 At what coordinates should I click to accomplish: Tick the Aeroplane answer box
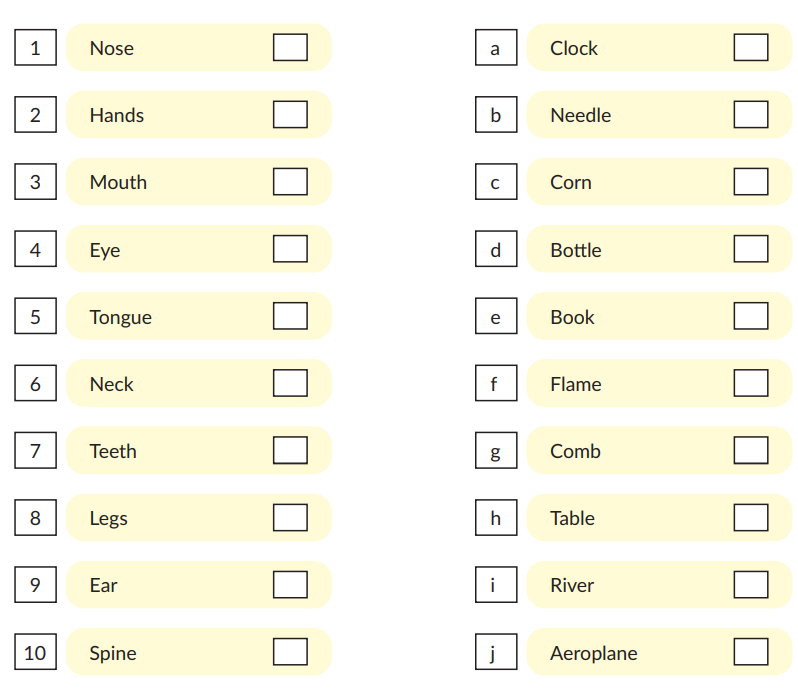pyautogui.click(x=751, y=652)
